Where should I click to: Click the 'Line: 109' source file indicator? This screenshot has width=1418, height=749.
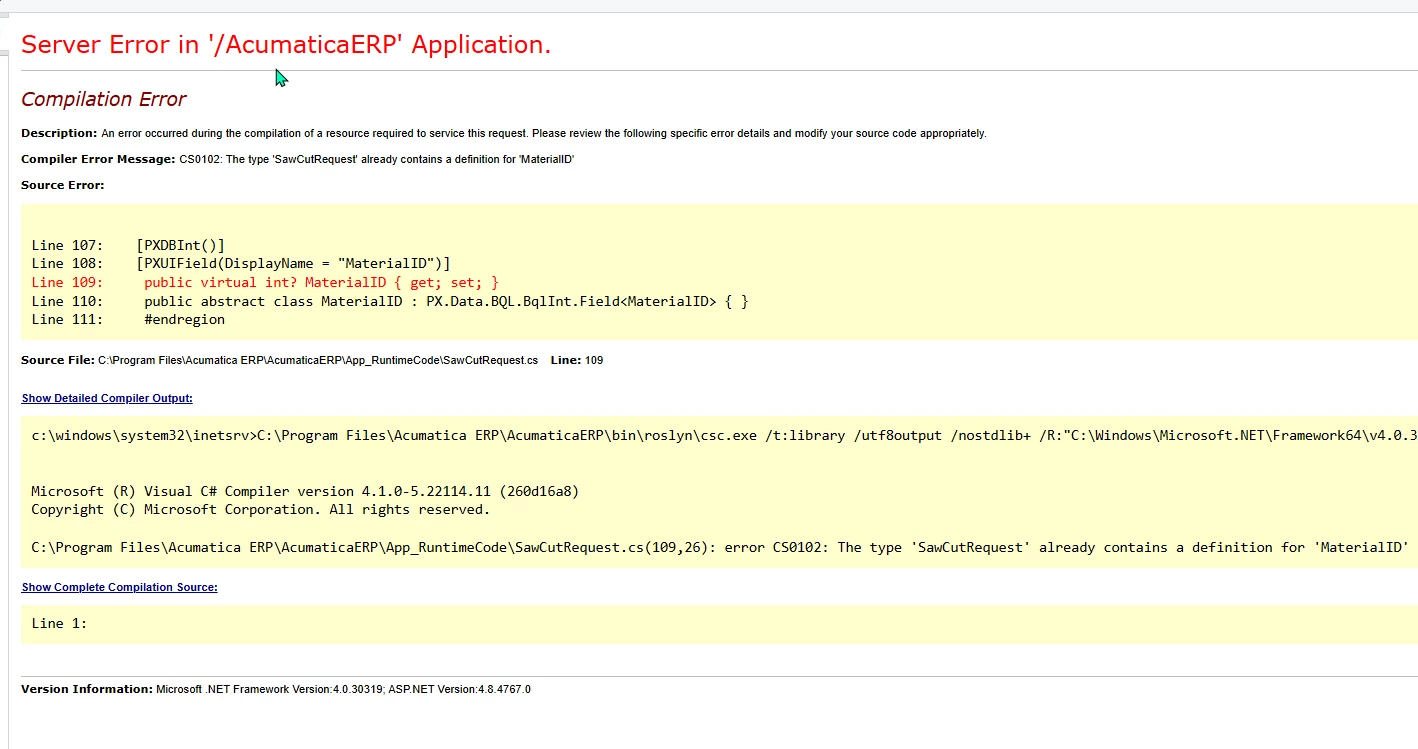point(577,360)
